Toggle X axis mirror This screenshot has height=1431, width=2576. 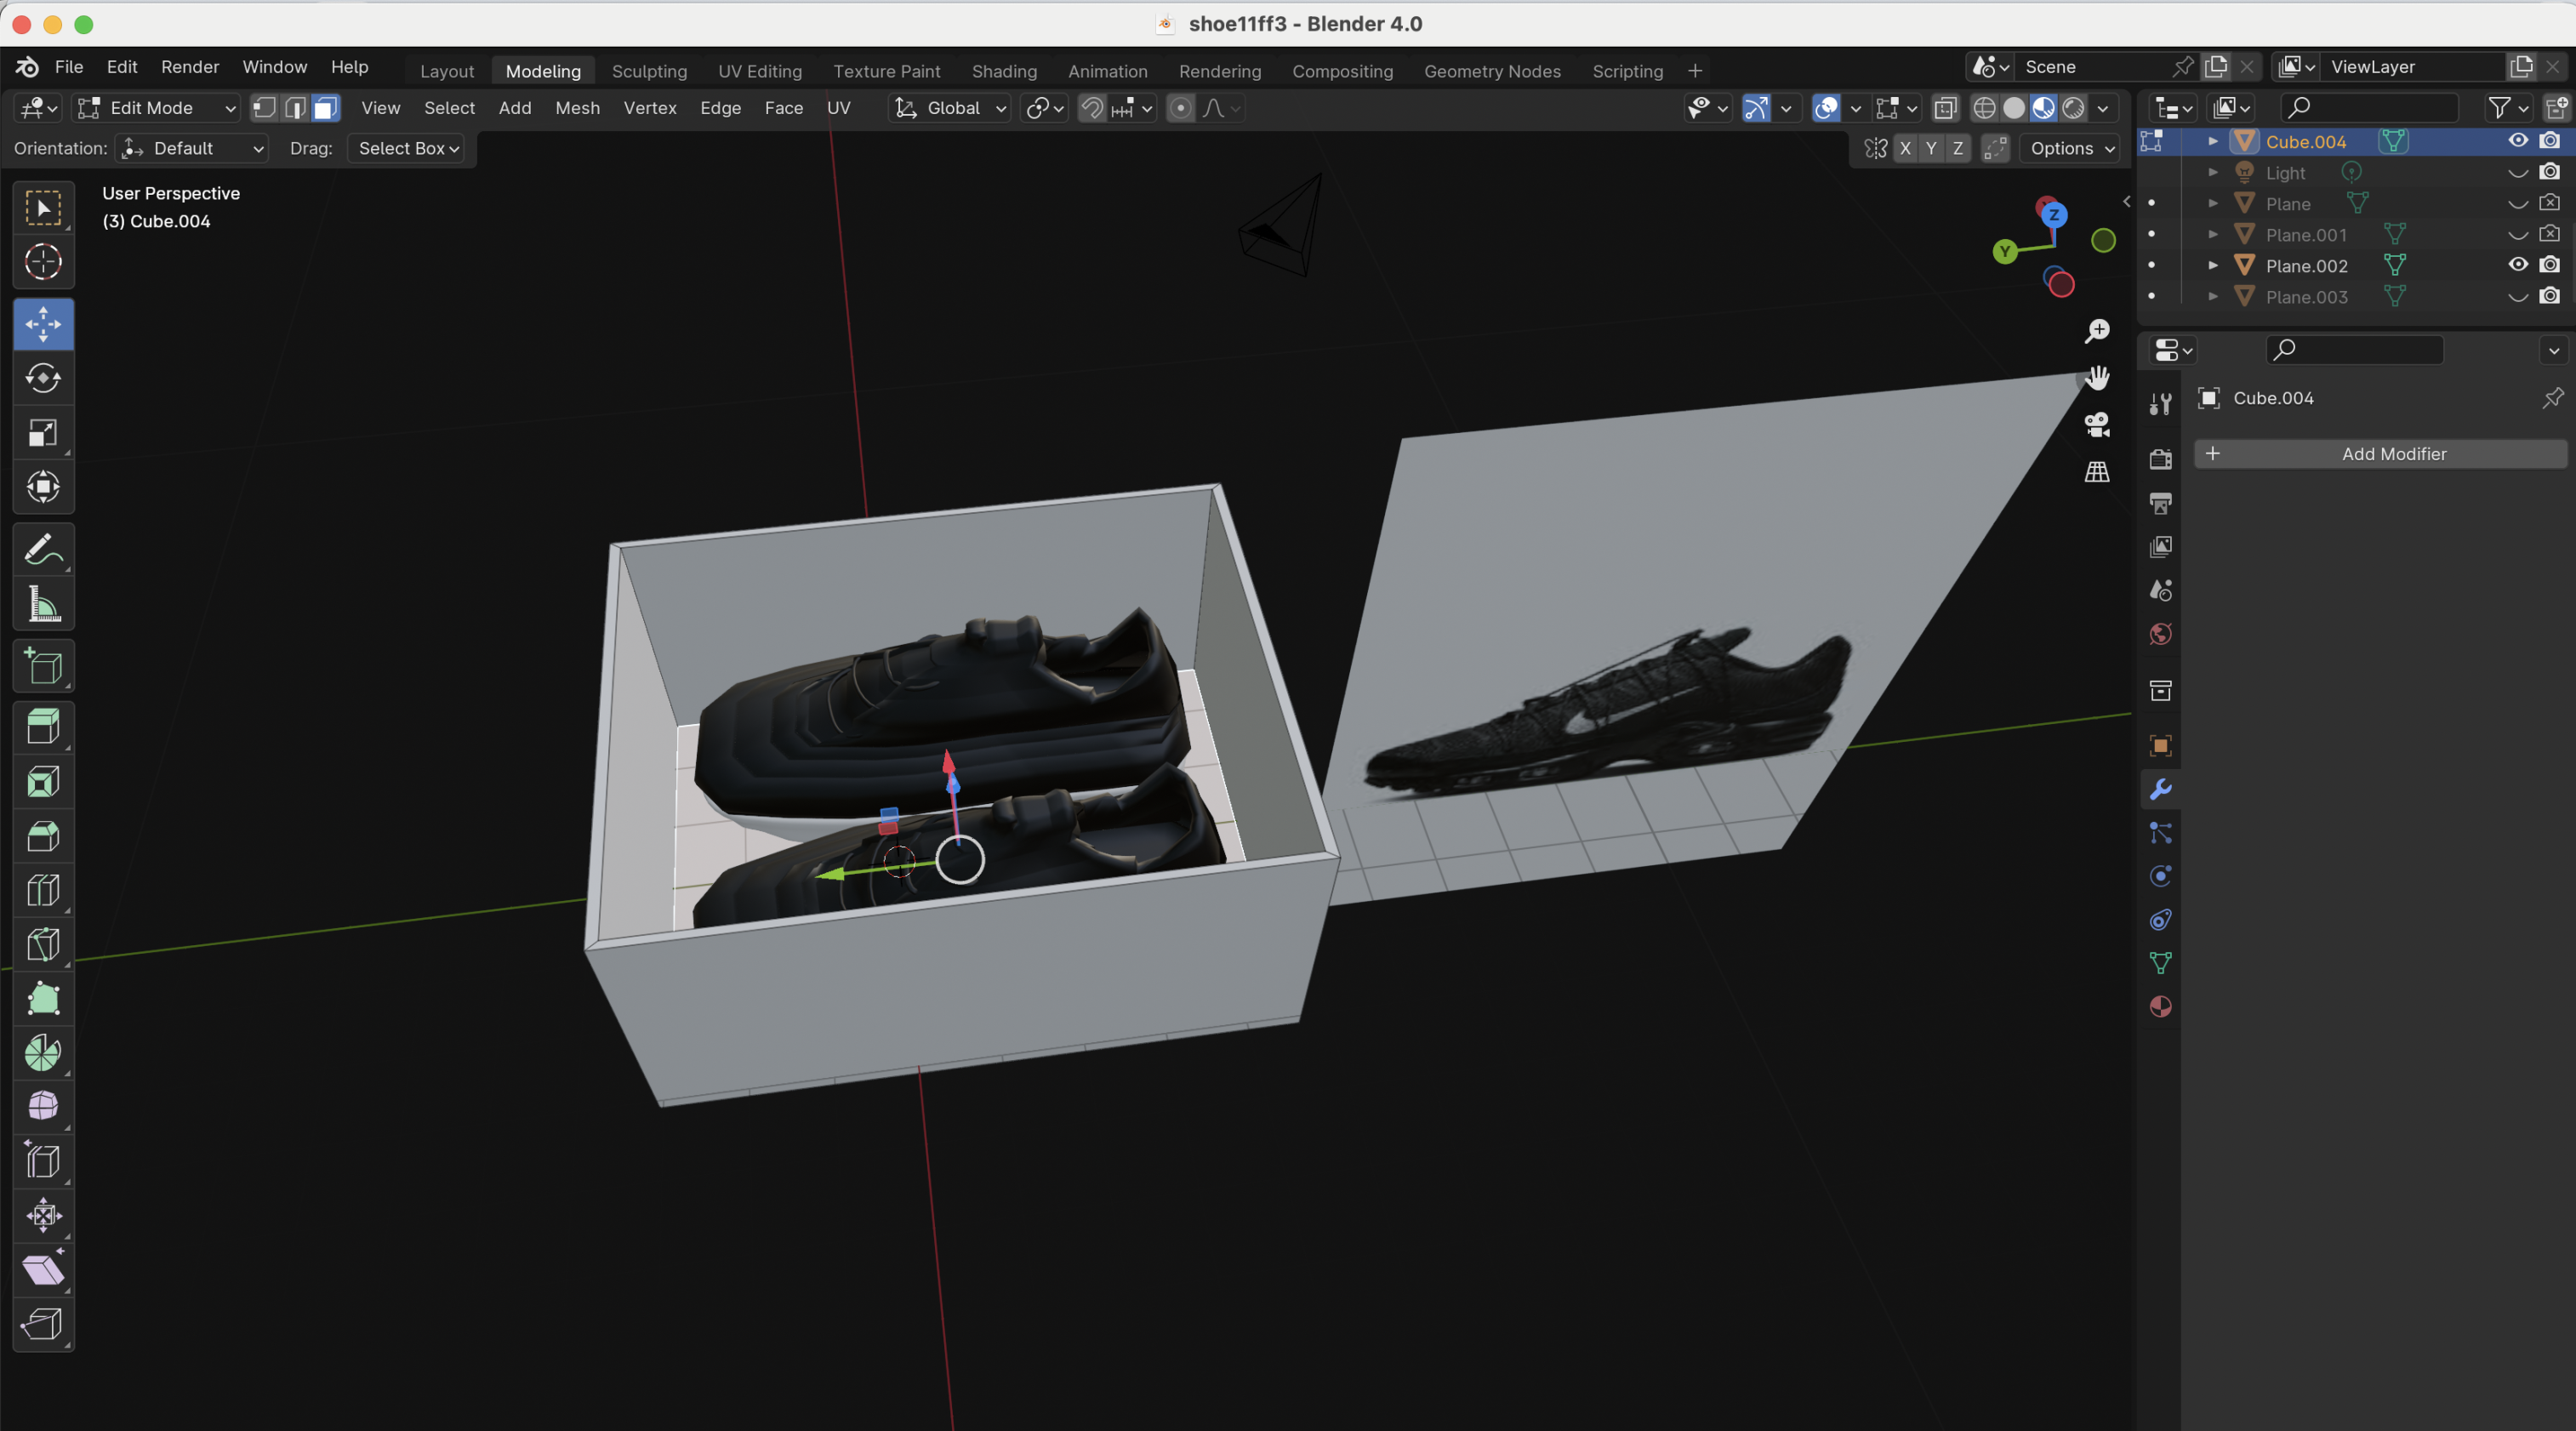click(1905, 148)
